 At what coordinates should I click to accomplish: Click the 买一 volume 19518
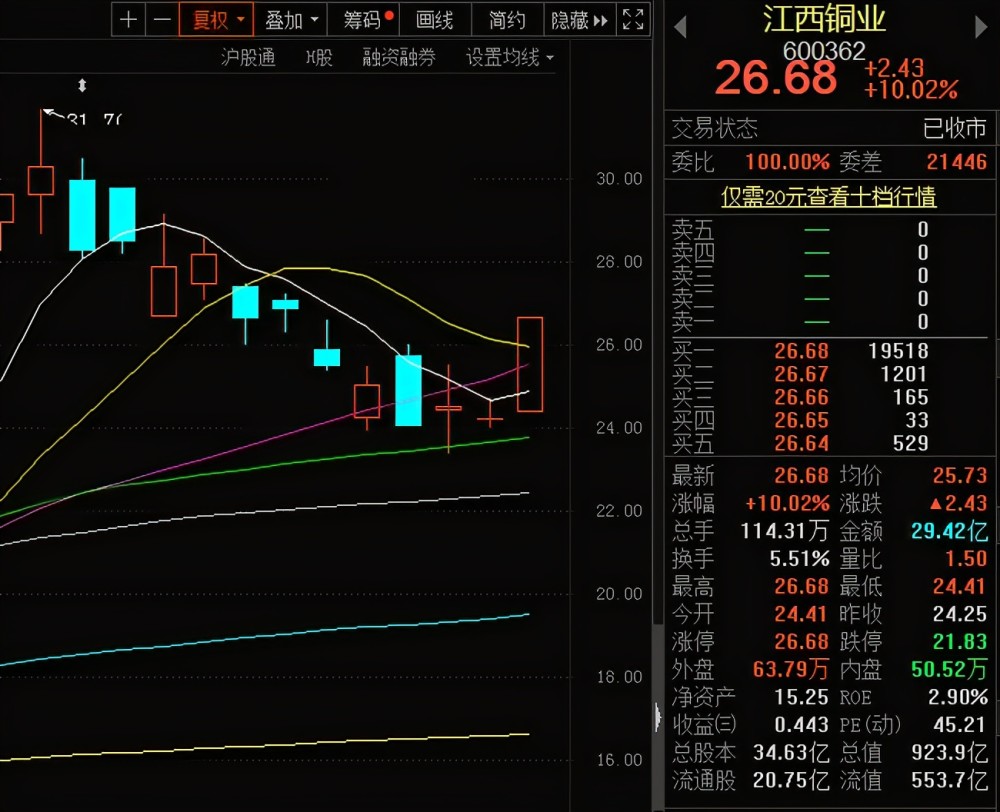click(898, 351)
